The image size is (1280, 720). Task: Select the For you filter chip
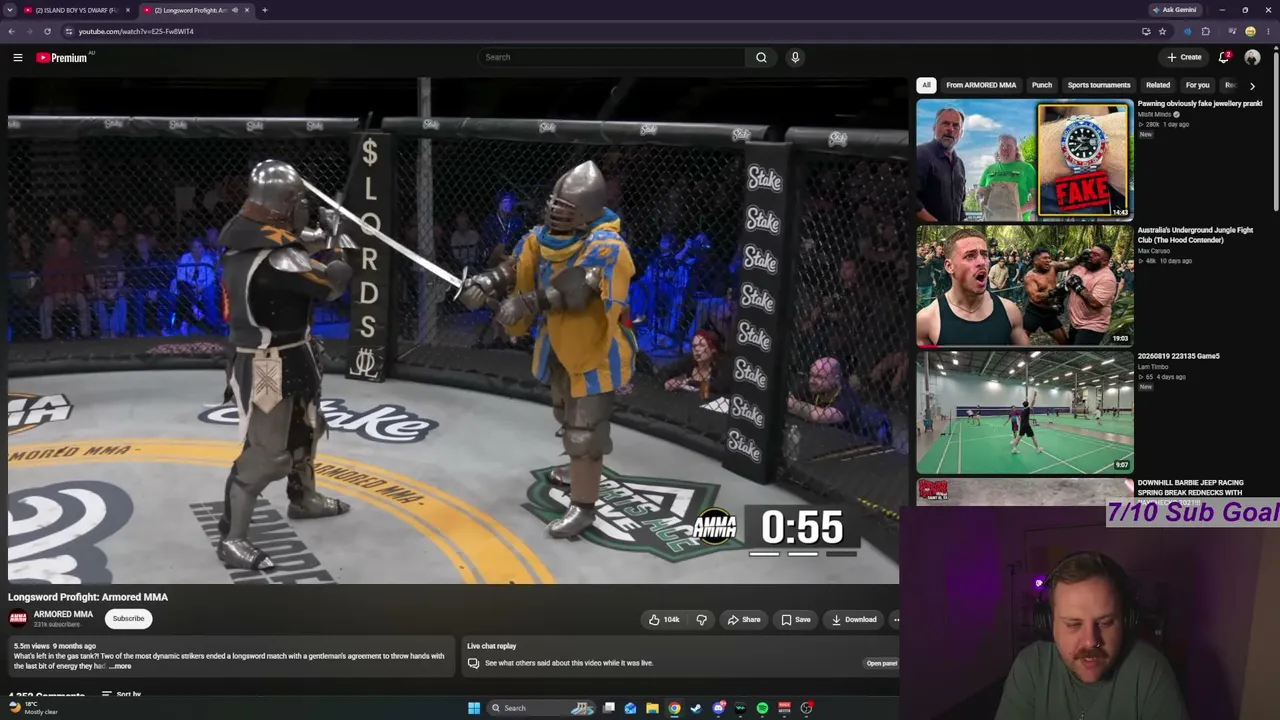tap(1197, 85)
